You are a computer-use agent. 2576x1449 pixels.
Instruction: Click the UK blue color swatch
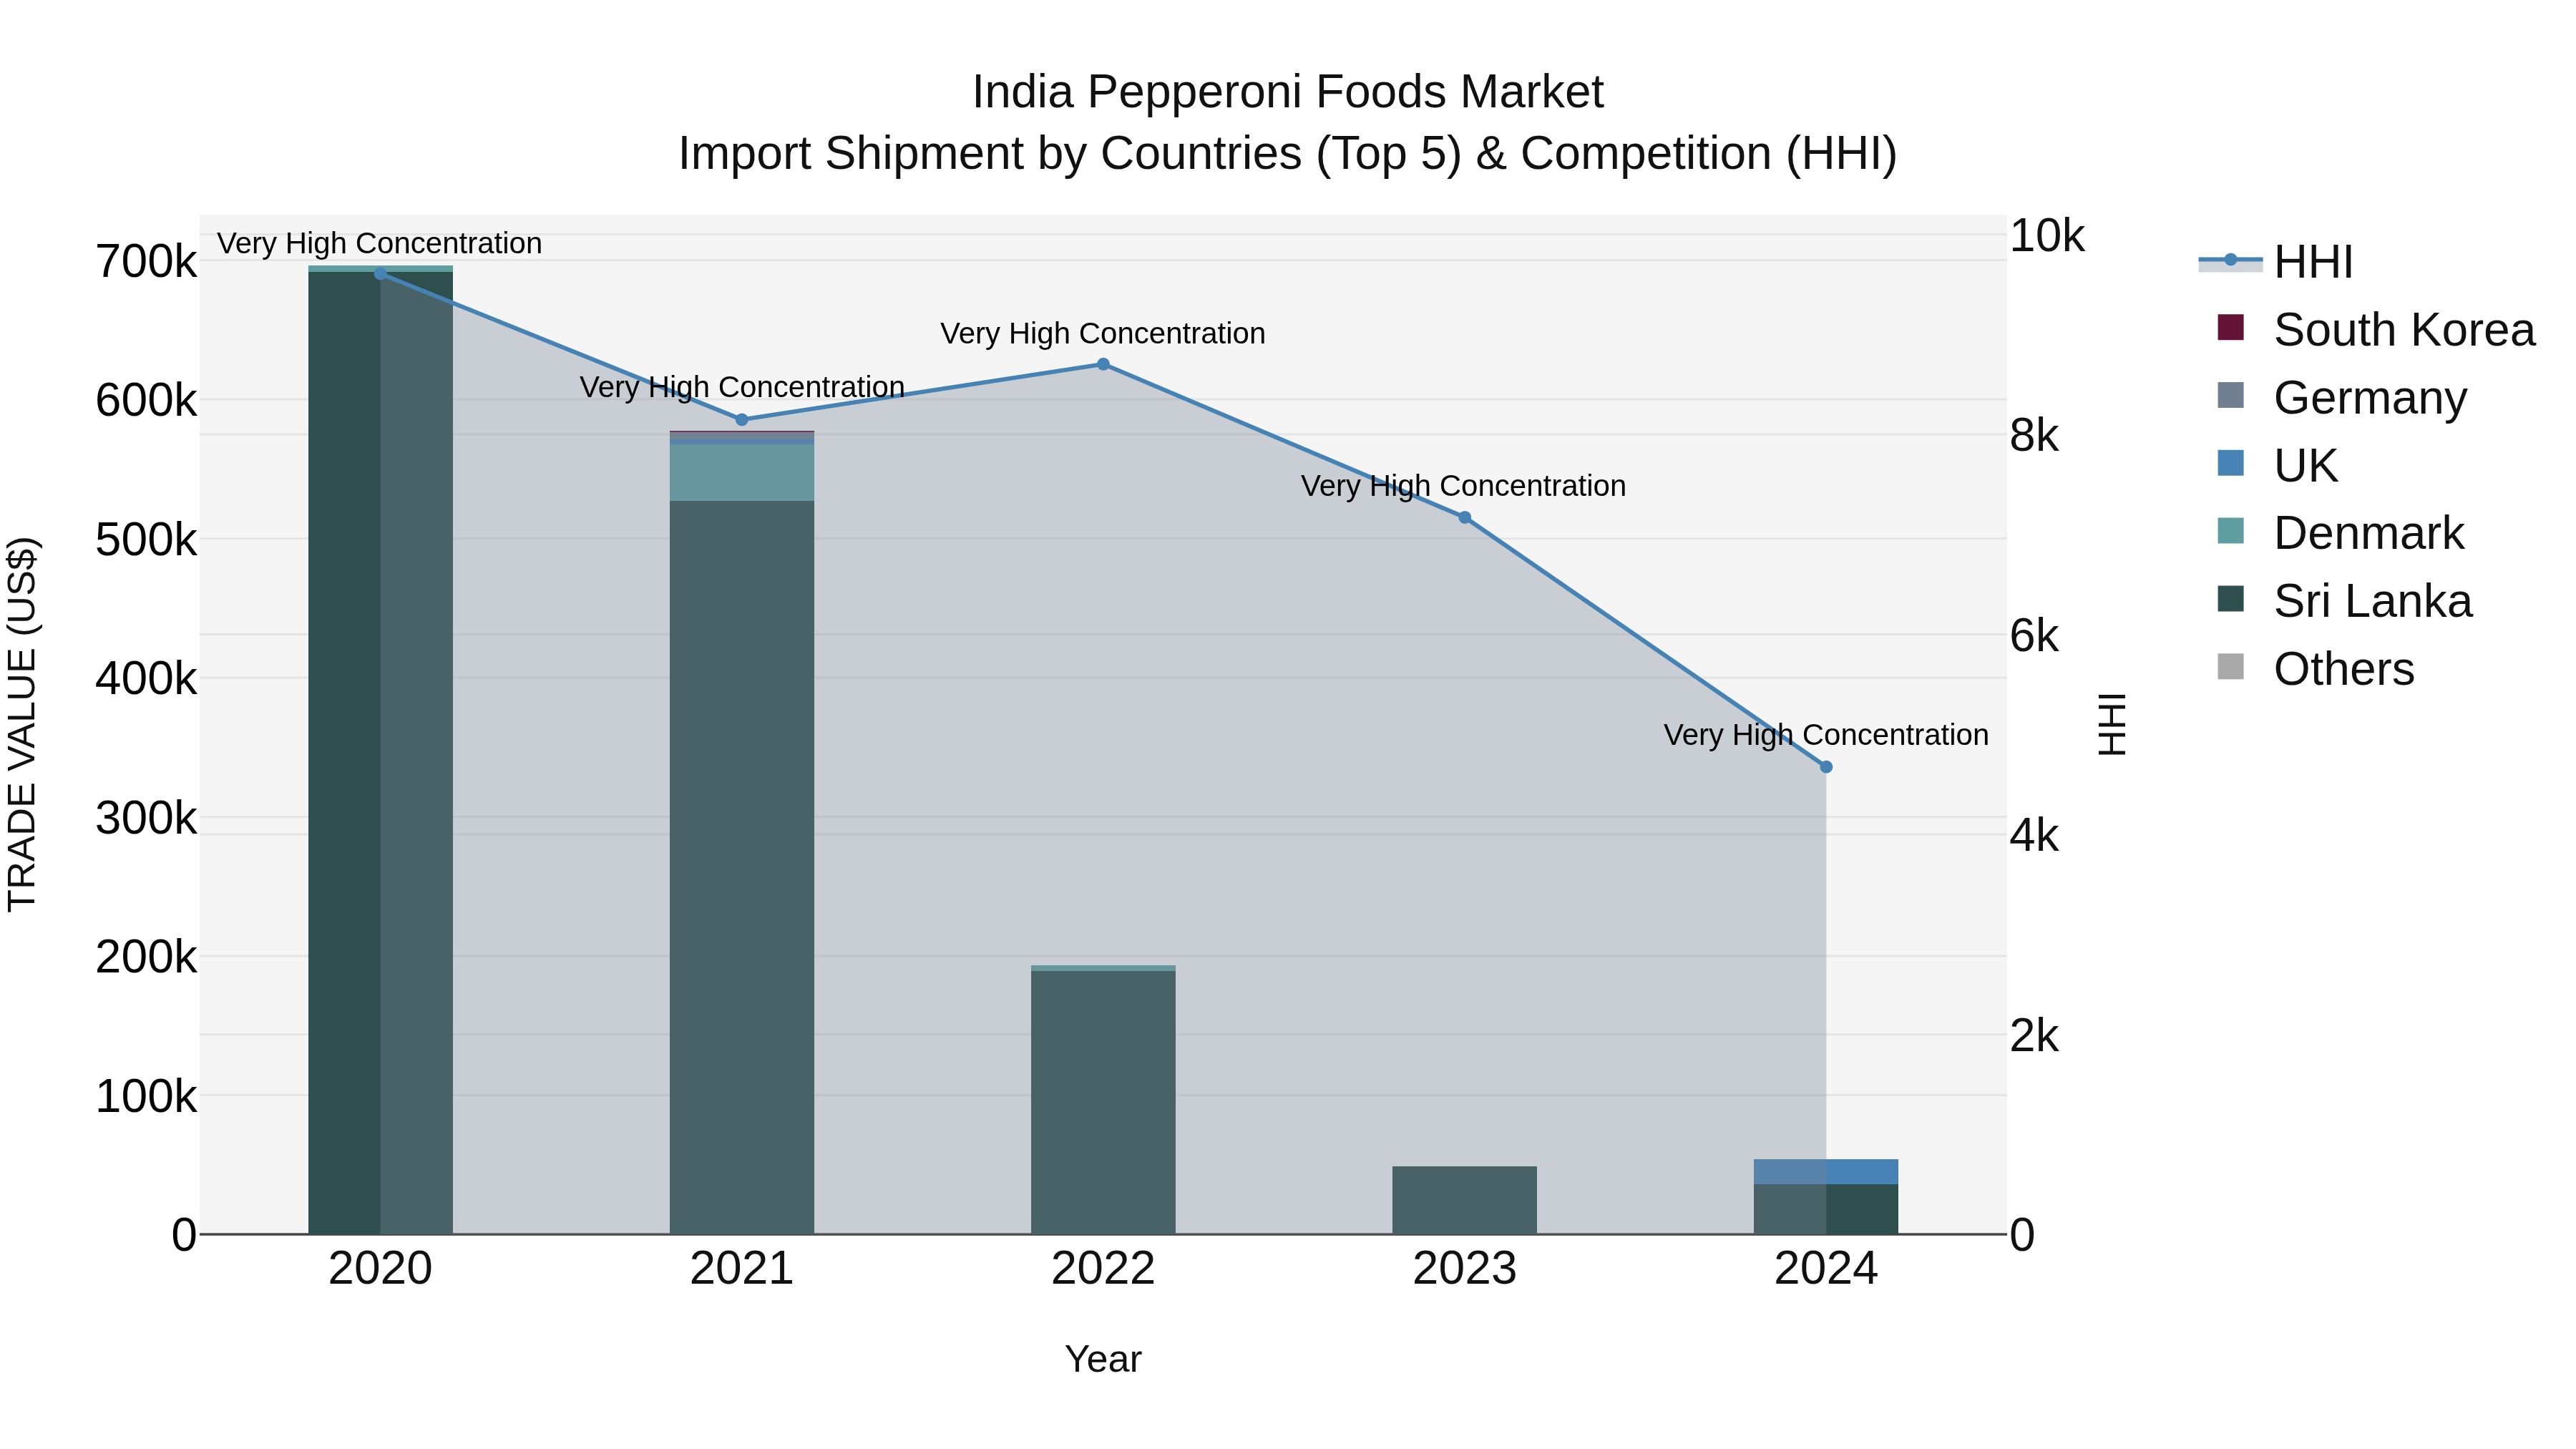coord(2230,463)
